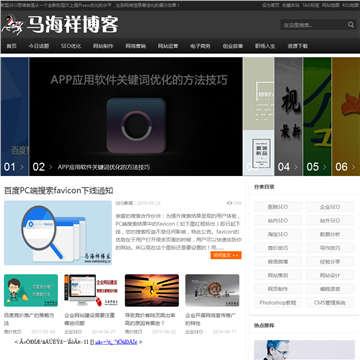Viewport: 360px width, 360px height.
Task: Open the SEO优化 nav menu item
Action: tap(71, 46)
